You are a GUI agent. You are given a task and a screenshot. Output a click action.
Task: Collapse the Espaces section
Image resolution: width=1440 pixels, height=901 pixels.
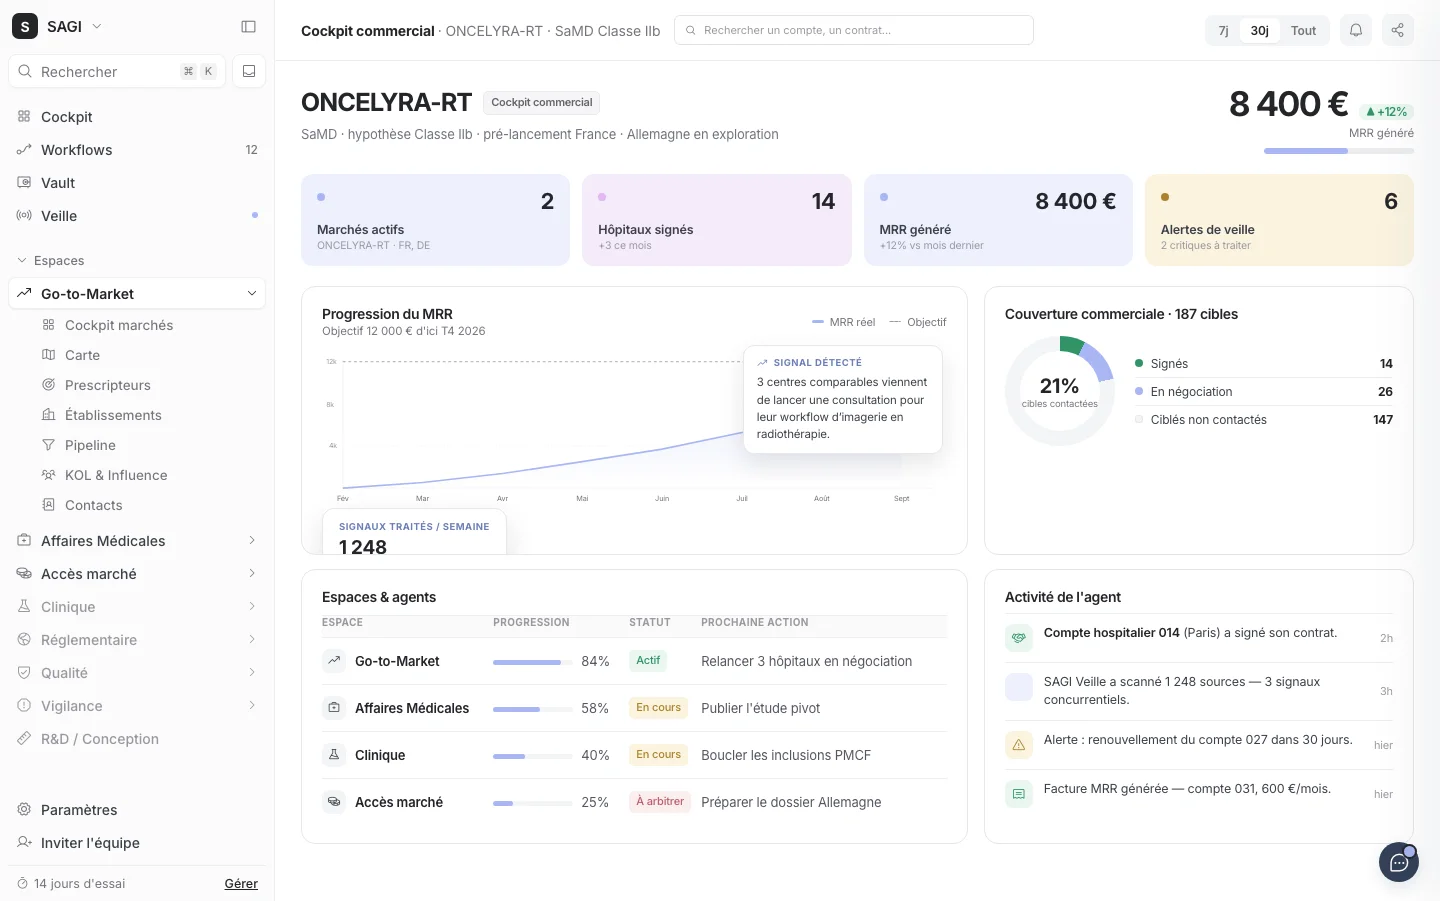51,261
